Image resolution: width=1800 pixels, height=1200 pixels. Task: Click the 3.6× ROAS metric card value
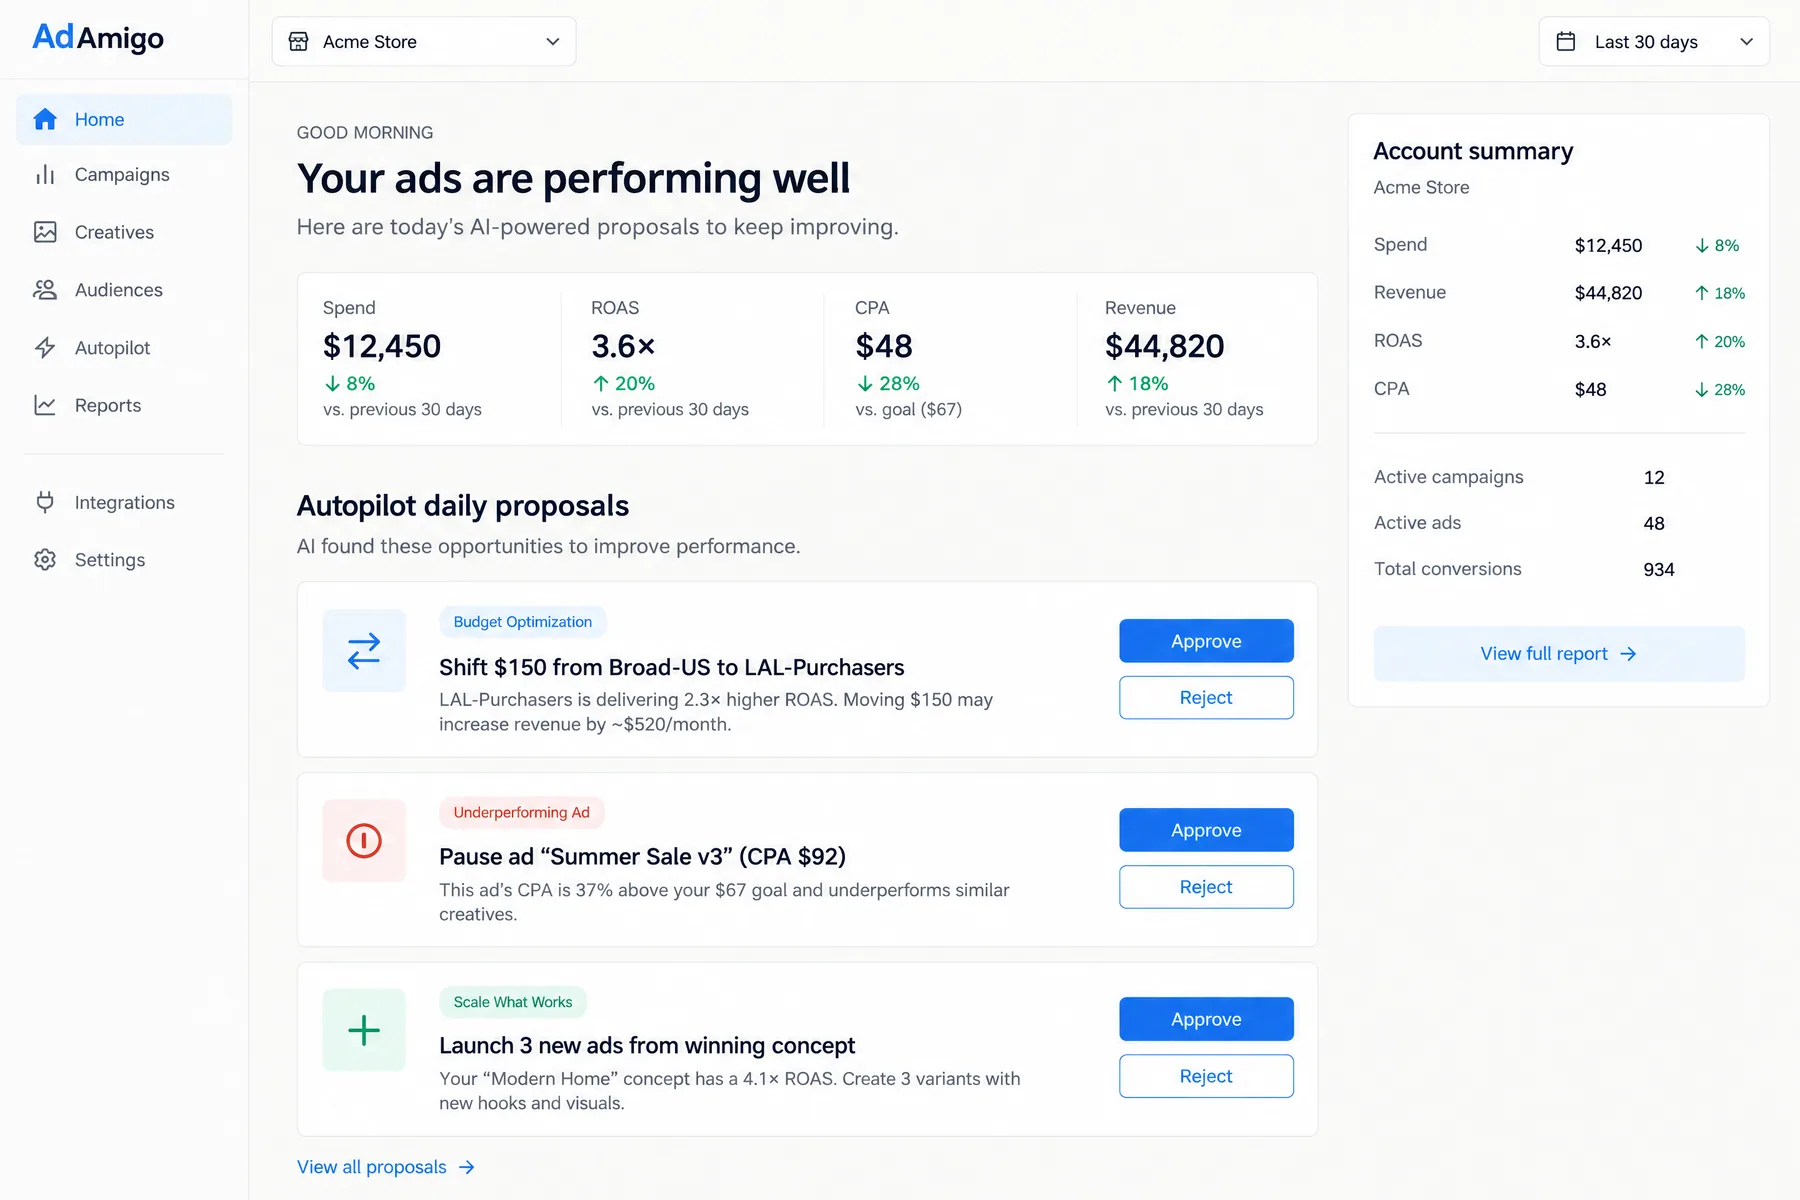click(x=623, y=346)
